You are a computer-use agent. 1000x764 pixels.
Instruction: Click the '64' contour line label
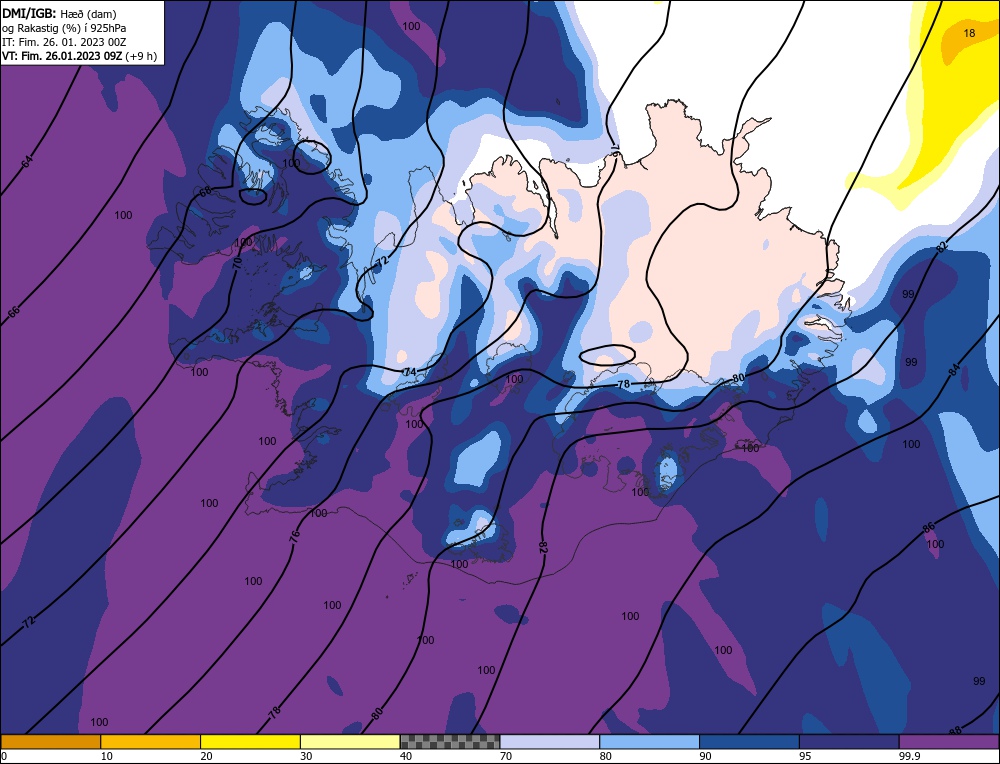tap(27, 163)
